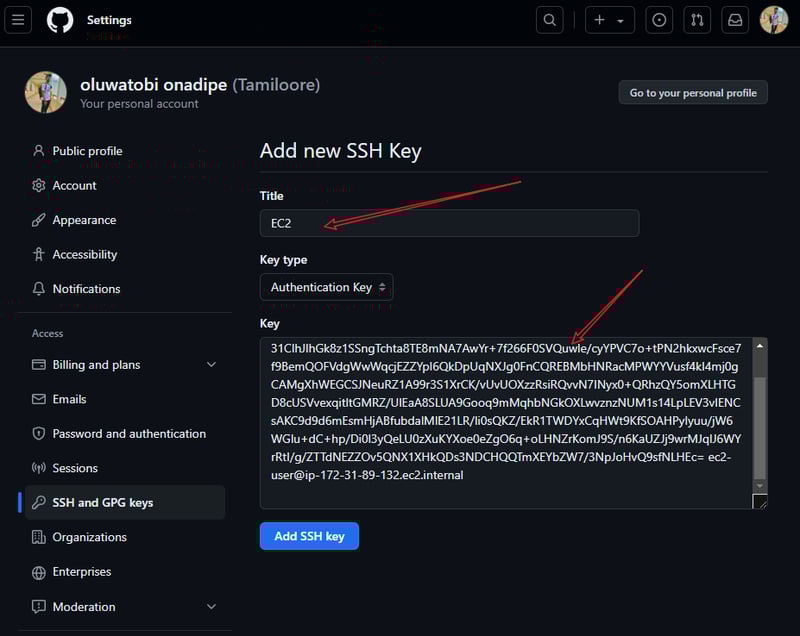This screenshot has width=800, height=636.
Task: Open the Public profile settings page
Action: coord(87,151)
